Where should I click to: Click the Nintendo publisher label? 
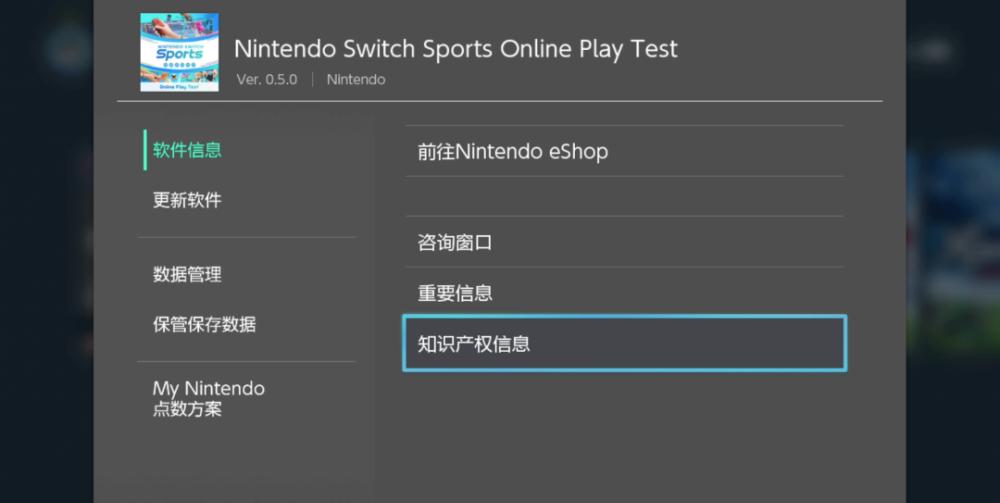click(356, 80)
